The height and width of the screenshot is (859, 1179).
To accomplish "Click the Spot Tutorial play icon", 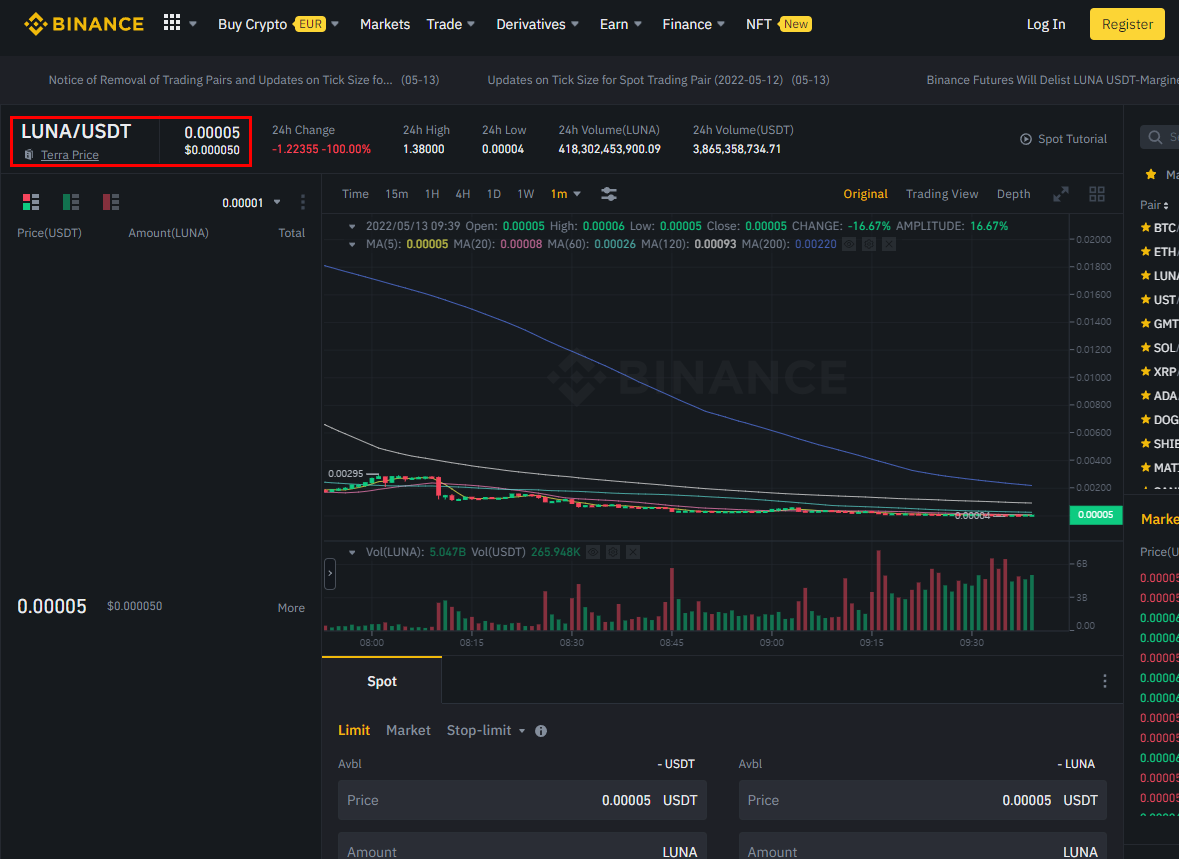I will point(1026,139).
